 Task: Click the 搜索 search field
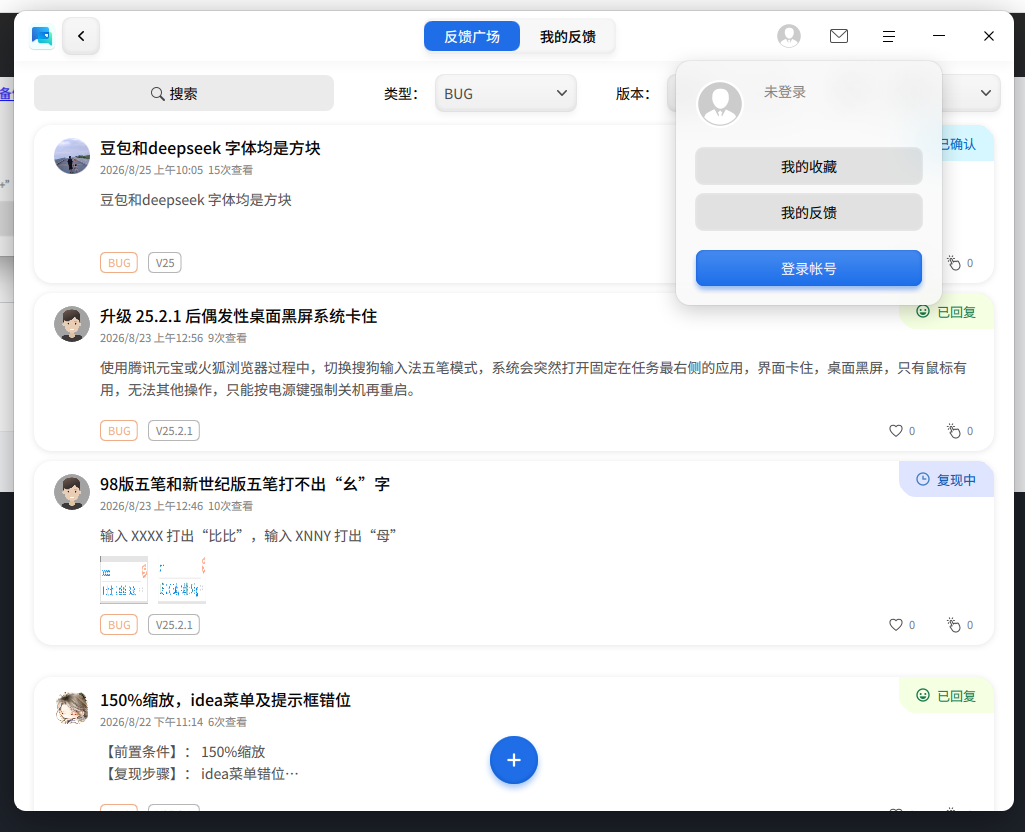[184, 93]
